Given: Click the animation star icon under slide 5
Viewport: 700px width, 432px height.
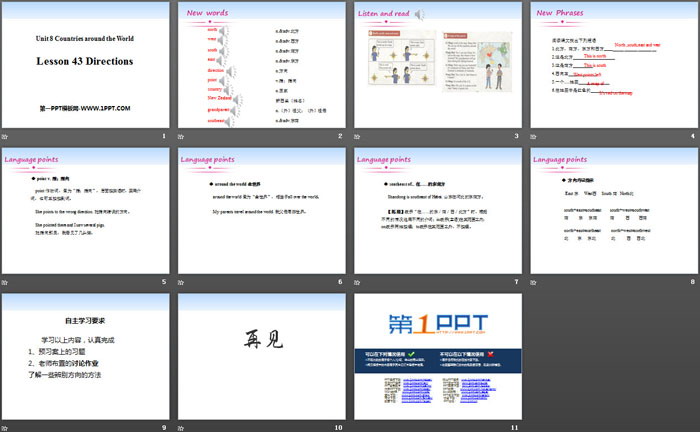Looking at the screenshot, I should [x=5, y=282].
